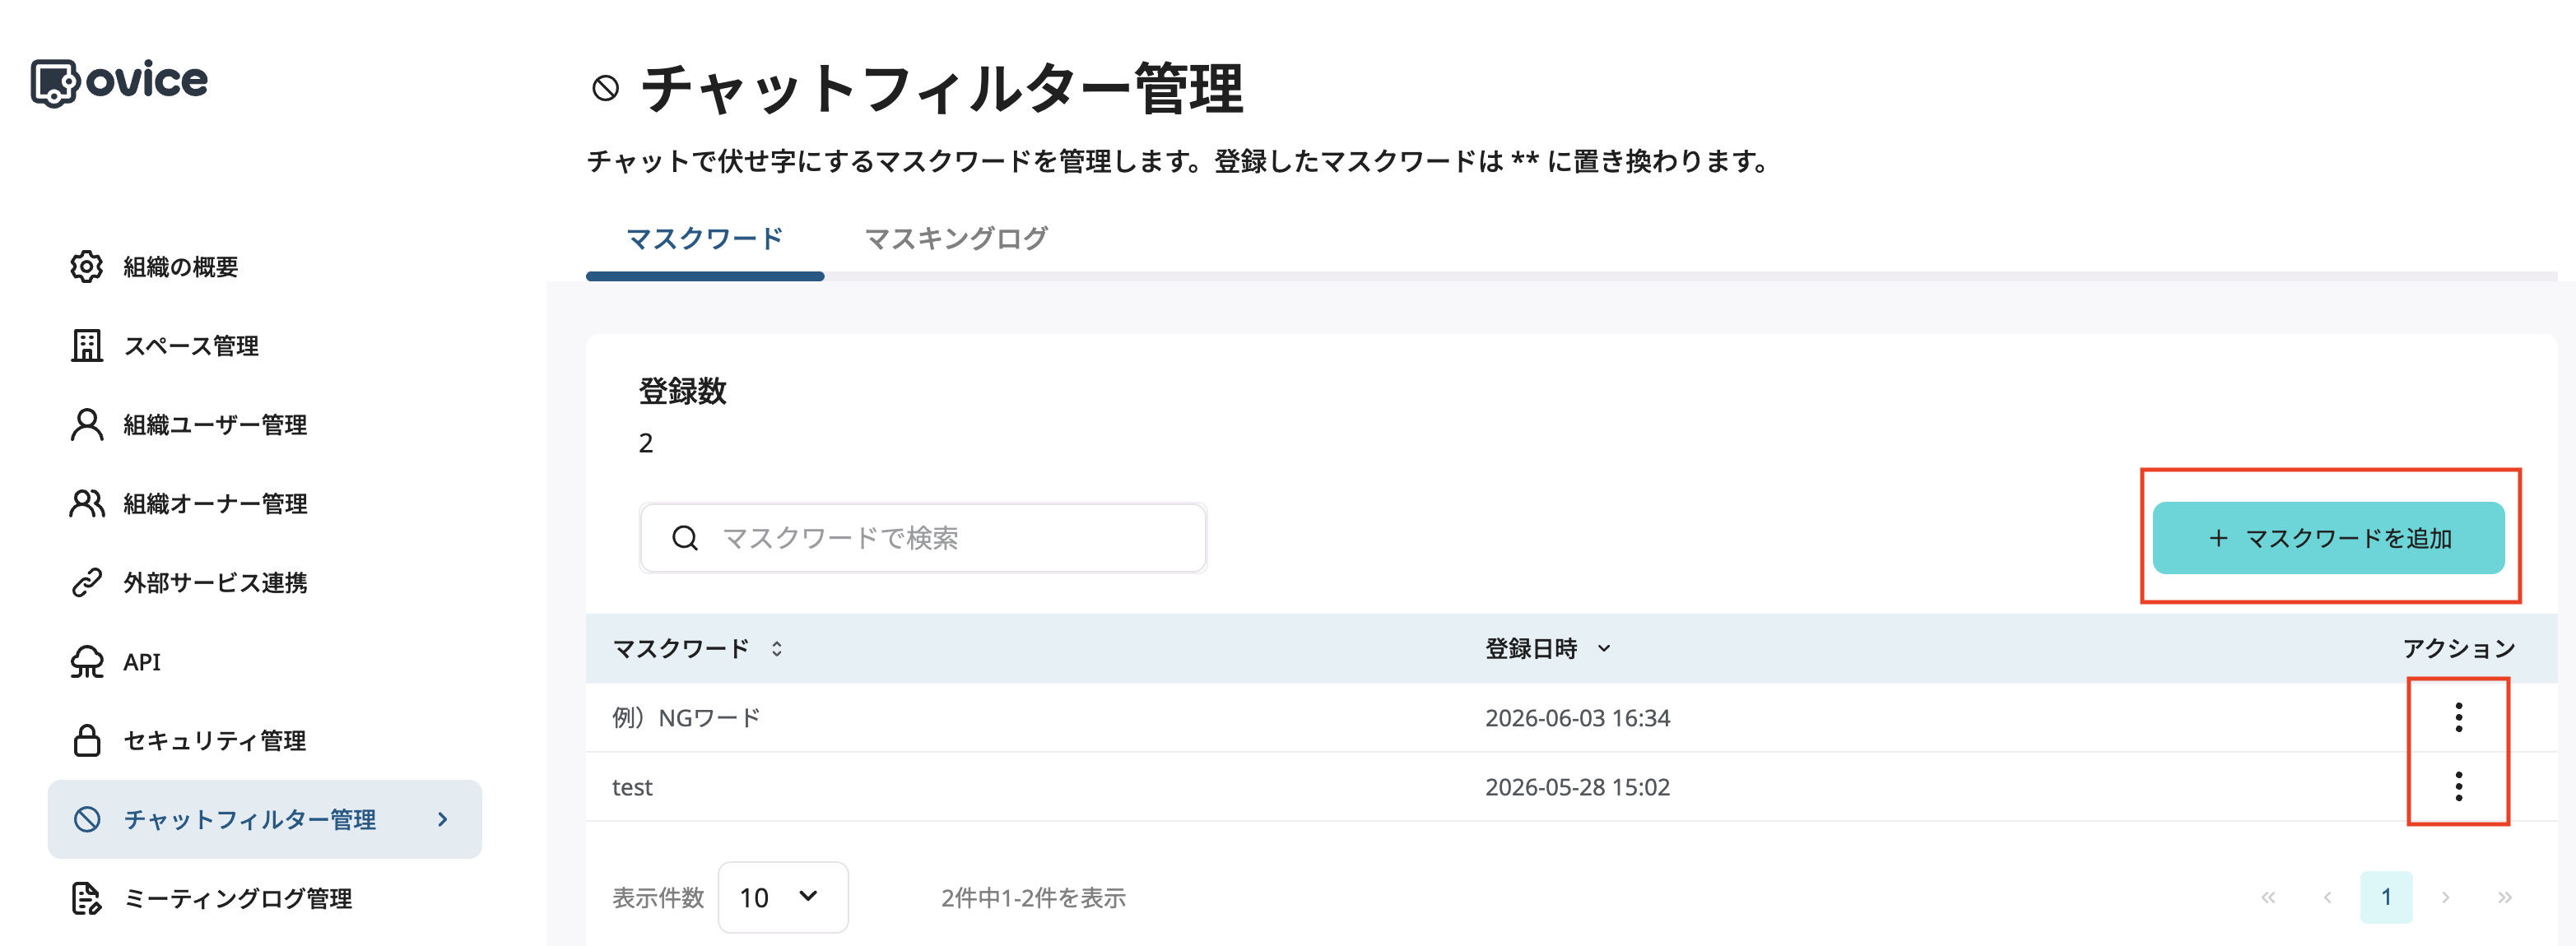Go to previous page arrow
2576x946 pixels.
point(2327,897)
